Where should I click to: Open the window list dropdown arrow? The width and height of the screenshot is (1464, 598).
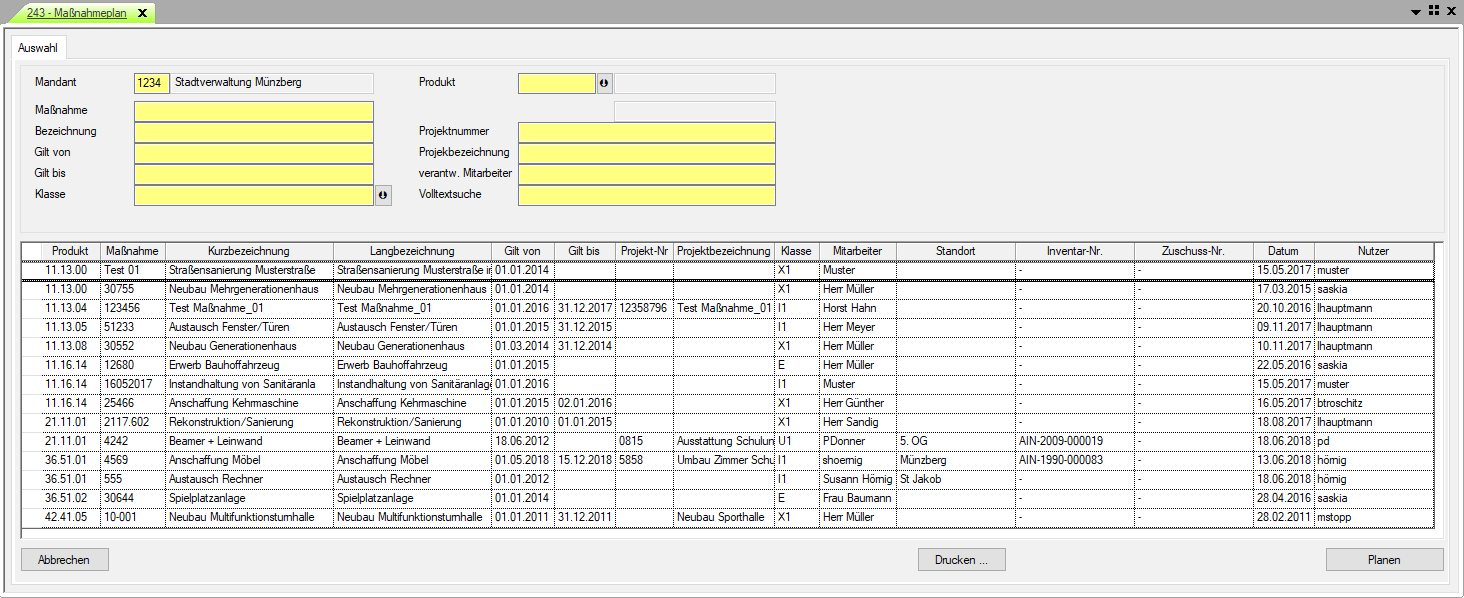[x=1416, y=12]
